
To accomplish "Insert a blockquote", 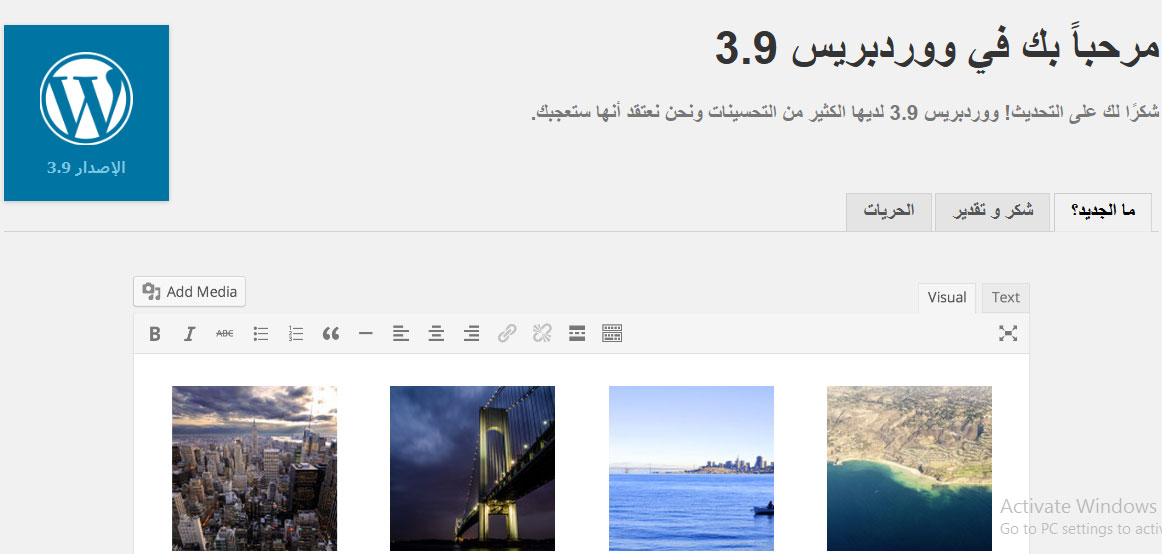I will click(331, 334).
